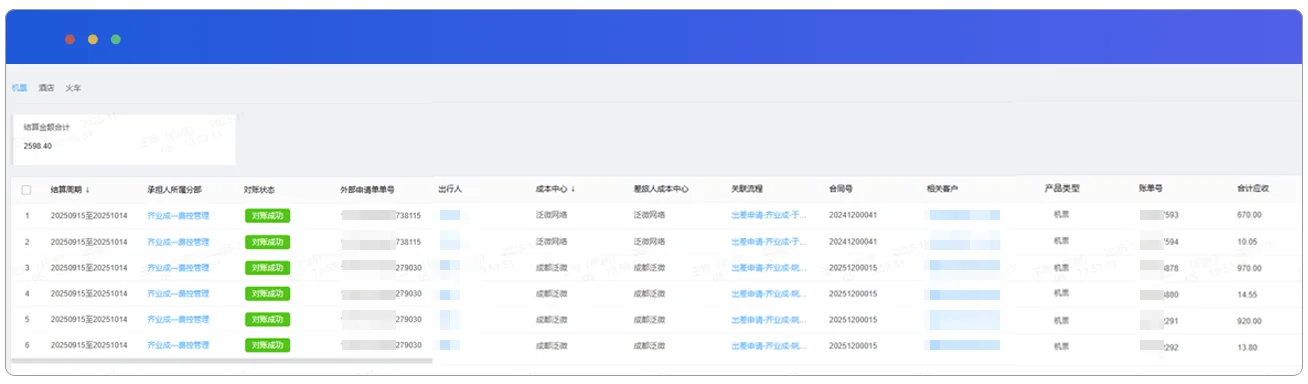The width and height of the screenshot is (1308, 384).
Task: Click the green window dot in title bar
Action: point(116,39)
